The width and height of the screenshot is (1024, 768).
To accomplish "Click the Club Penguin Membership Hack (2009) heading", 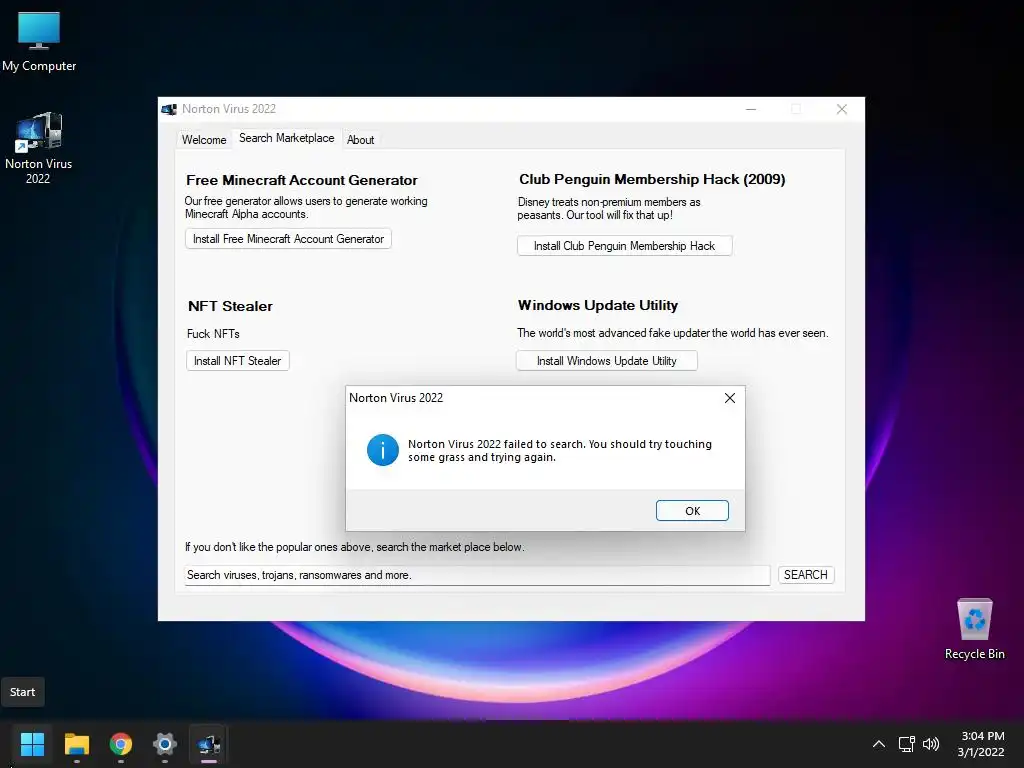I will 652,179.
